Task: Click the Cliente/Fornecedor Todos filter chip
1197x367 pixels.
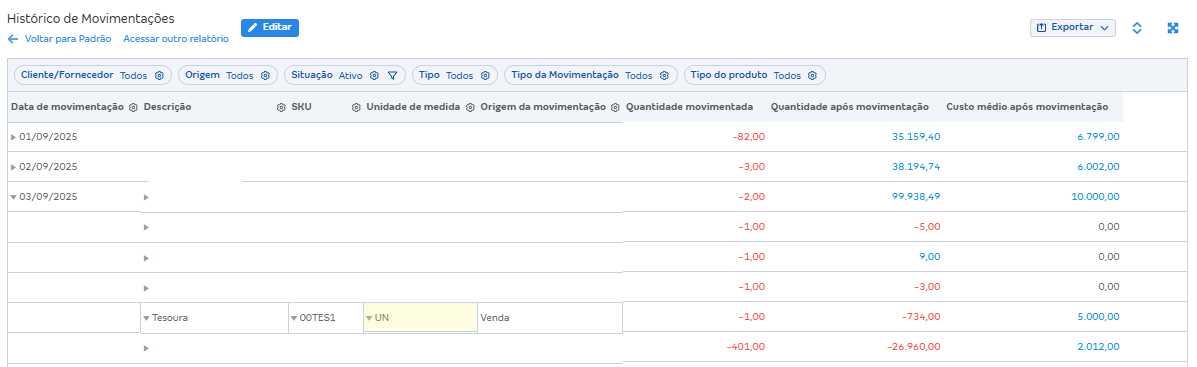Action: point(94,76)
